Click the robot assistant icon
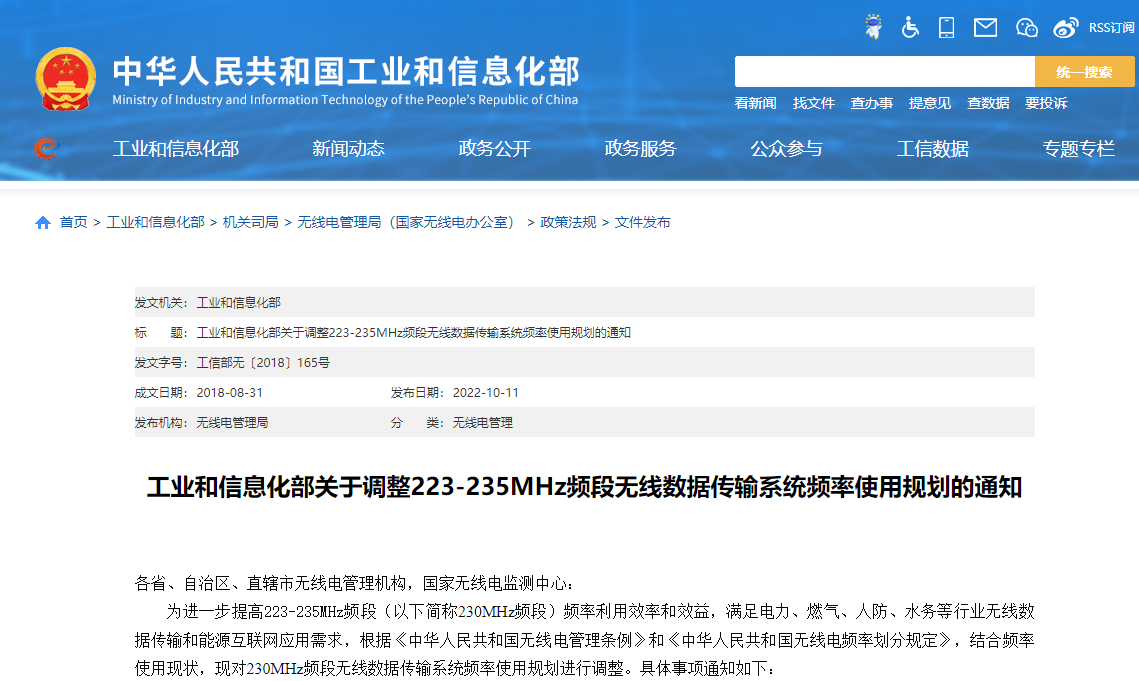Viewport: 1139px width, 681px height. coord(873,25)
